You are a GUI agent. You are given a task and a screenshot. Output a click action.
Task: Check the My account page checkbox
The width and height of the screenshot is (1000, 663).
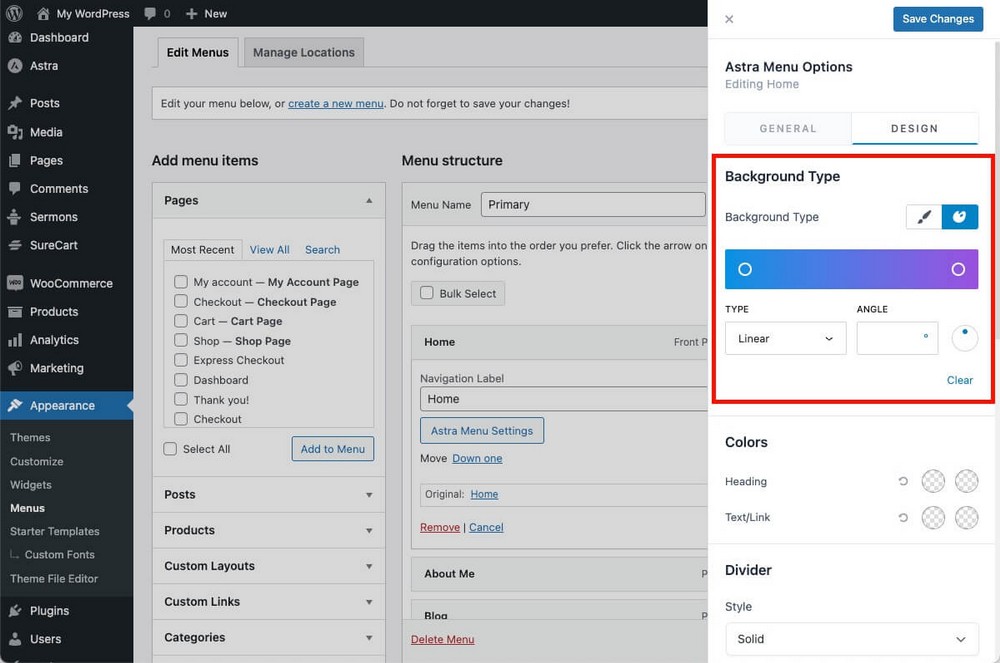(x=181, y=281)
